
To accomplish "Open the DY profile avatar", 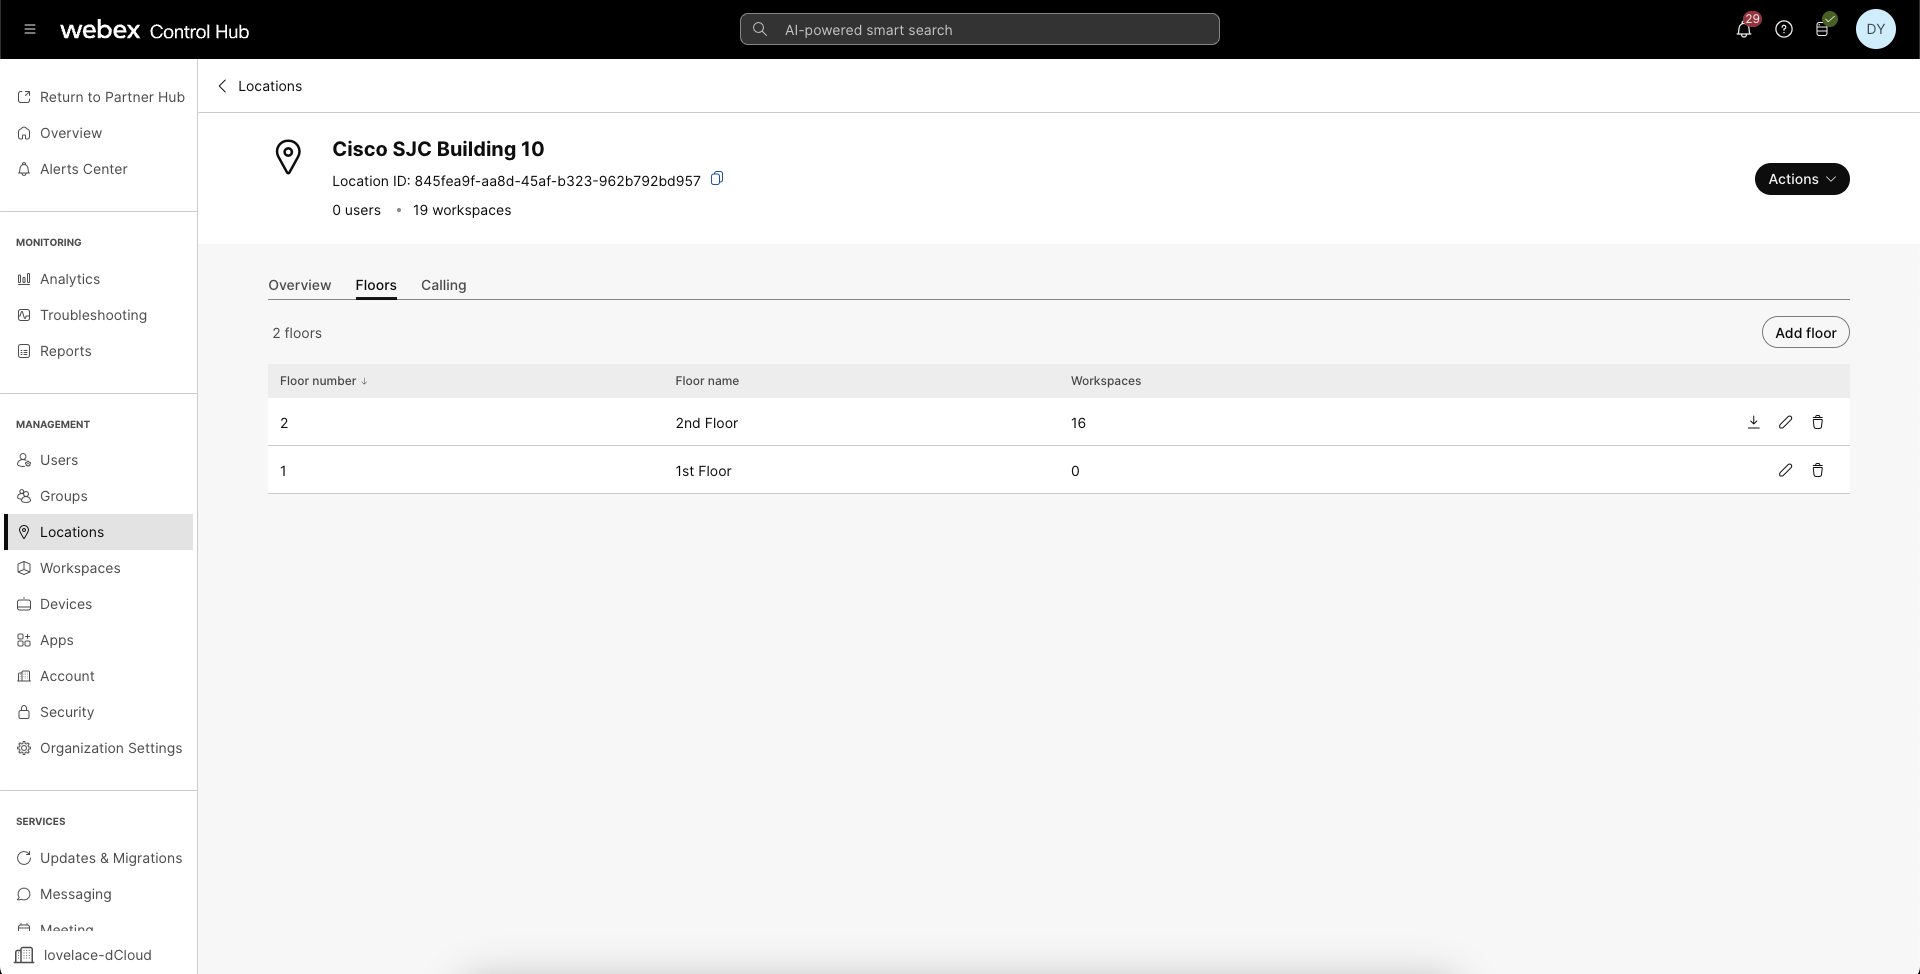I will [x=1876, y=29].
